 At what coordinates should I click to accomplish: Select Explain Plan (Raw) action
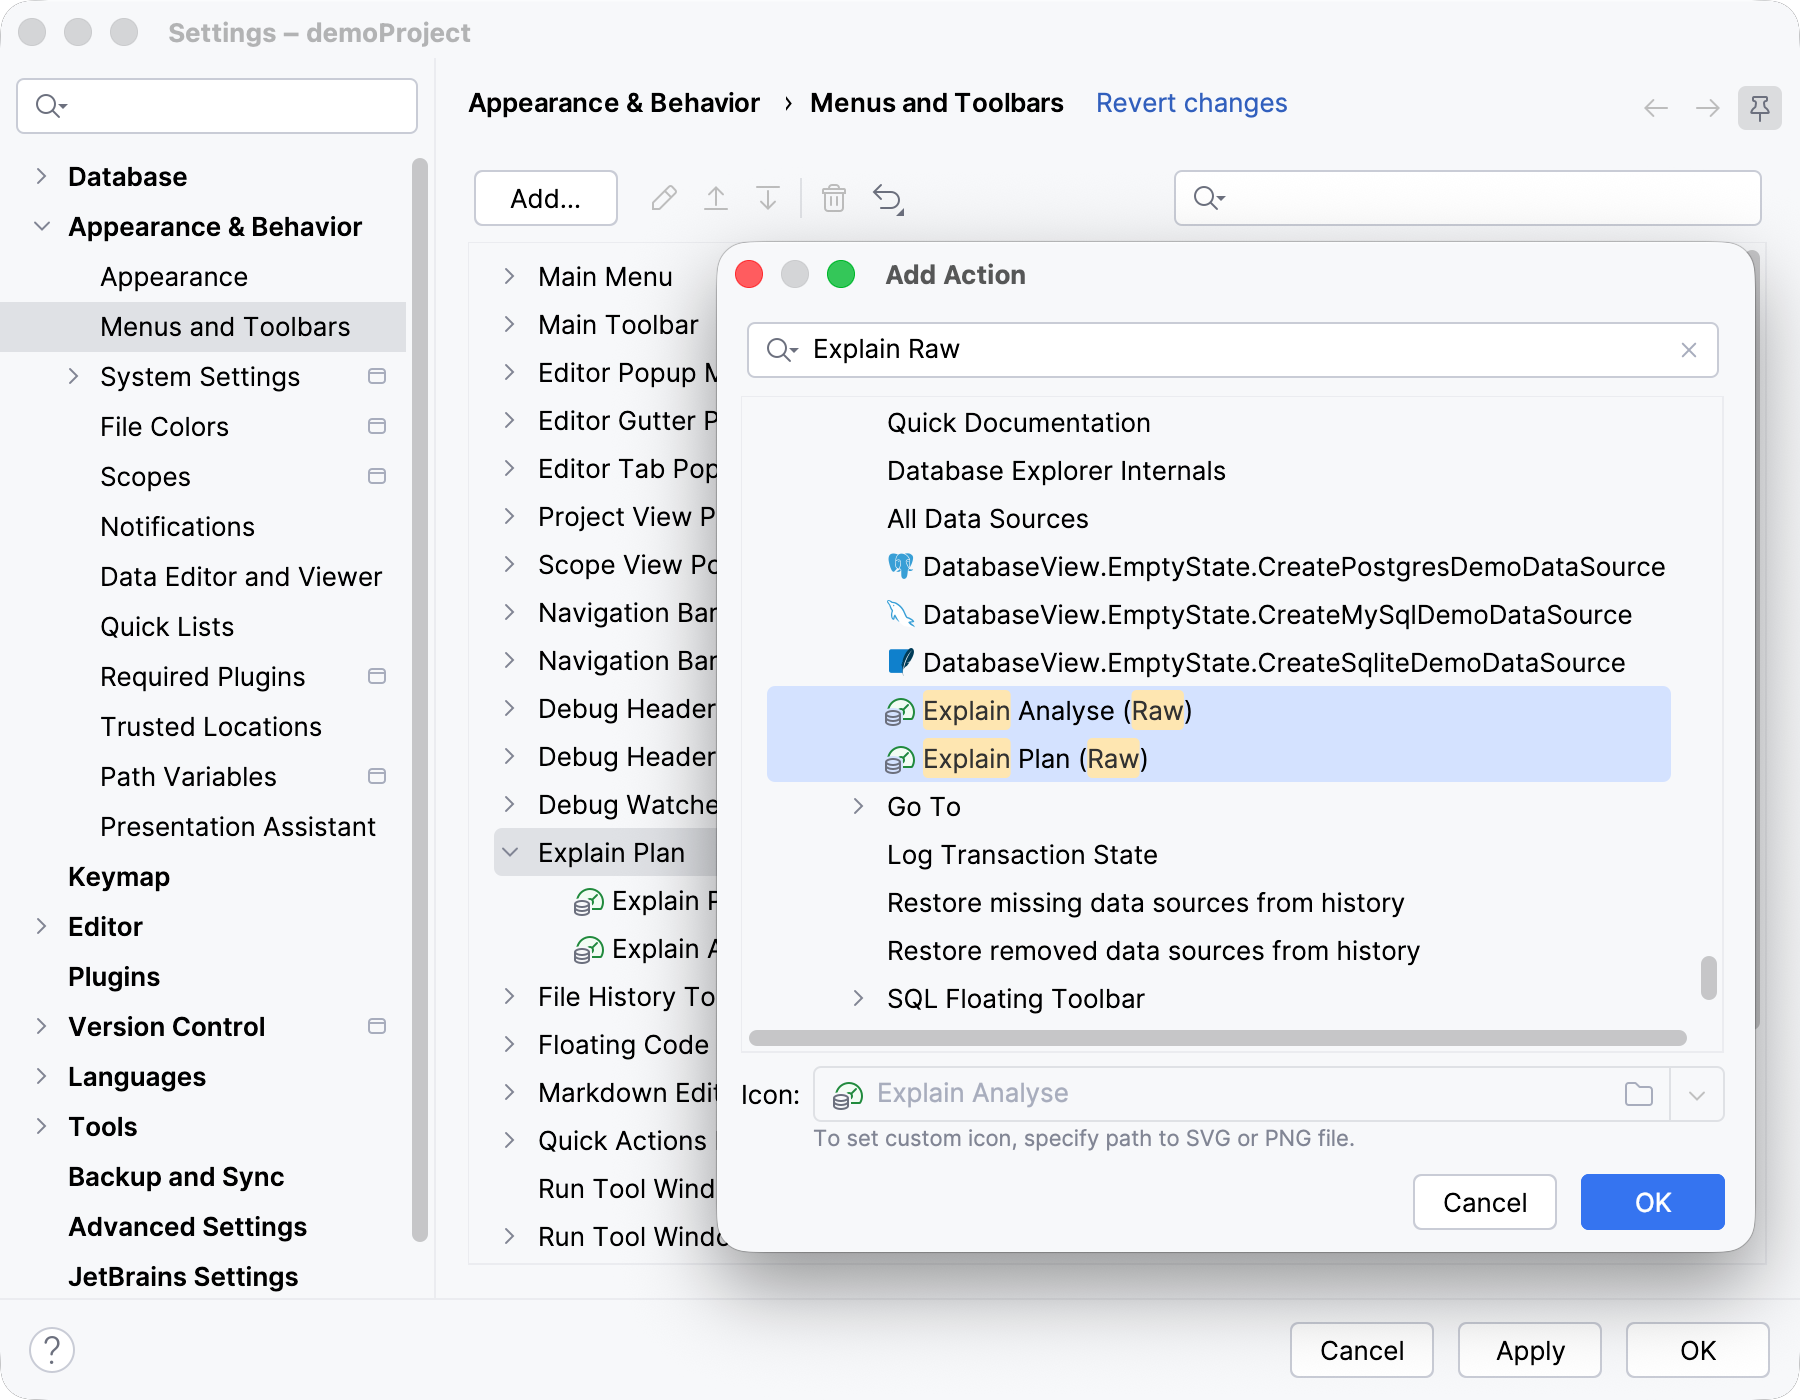click(1218, 759)
